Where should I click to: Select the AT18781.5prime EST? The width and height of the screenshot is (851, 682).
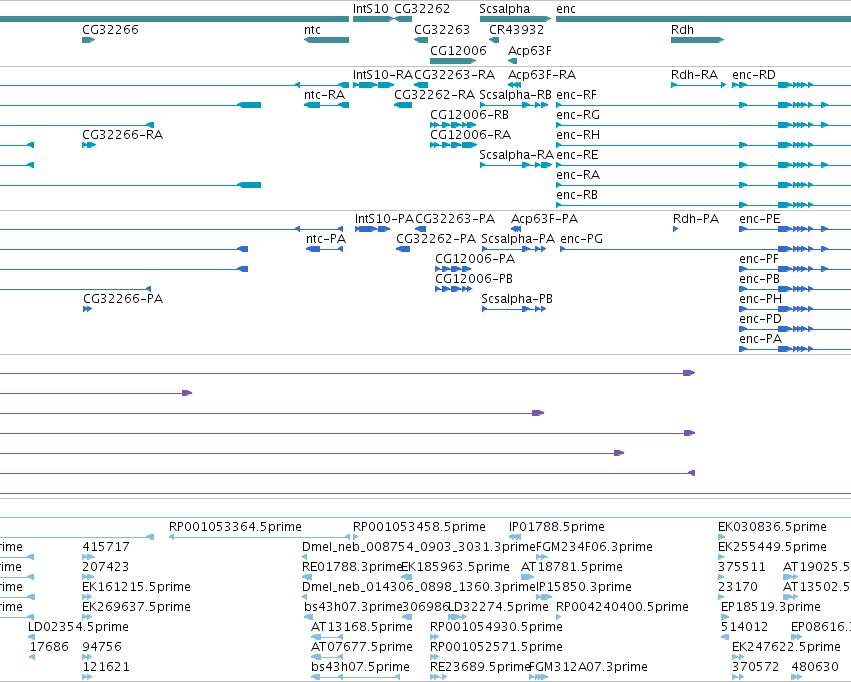pos(527,577)
